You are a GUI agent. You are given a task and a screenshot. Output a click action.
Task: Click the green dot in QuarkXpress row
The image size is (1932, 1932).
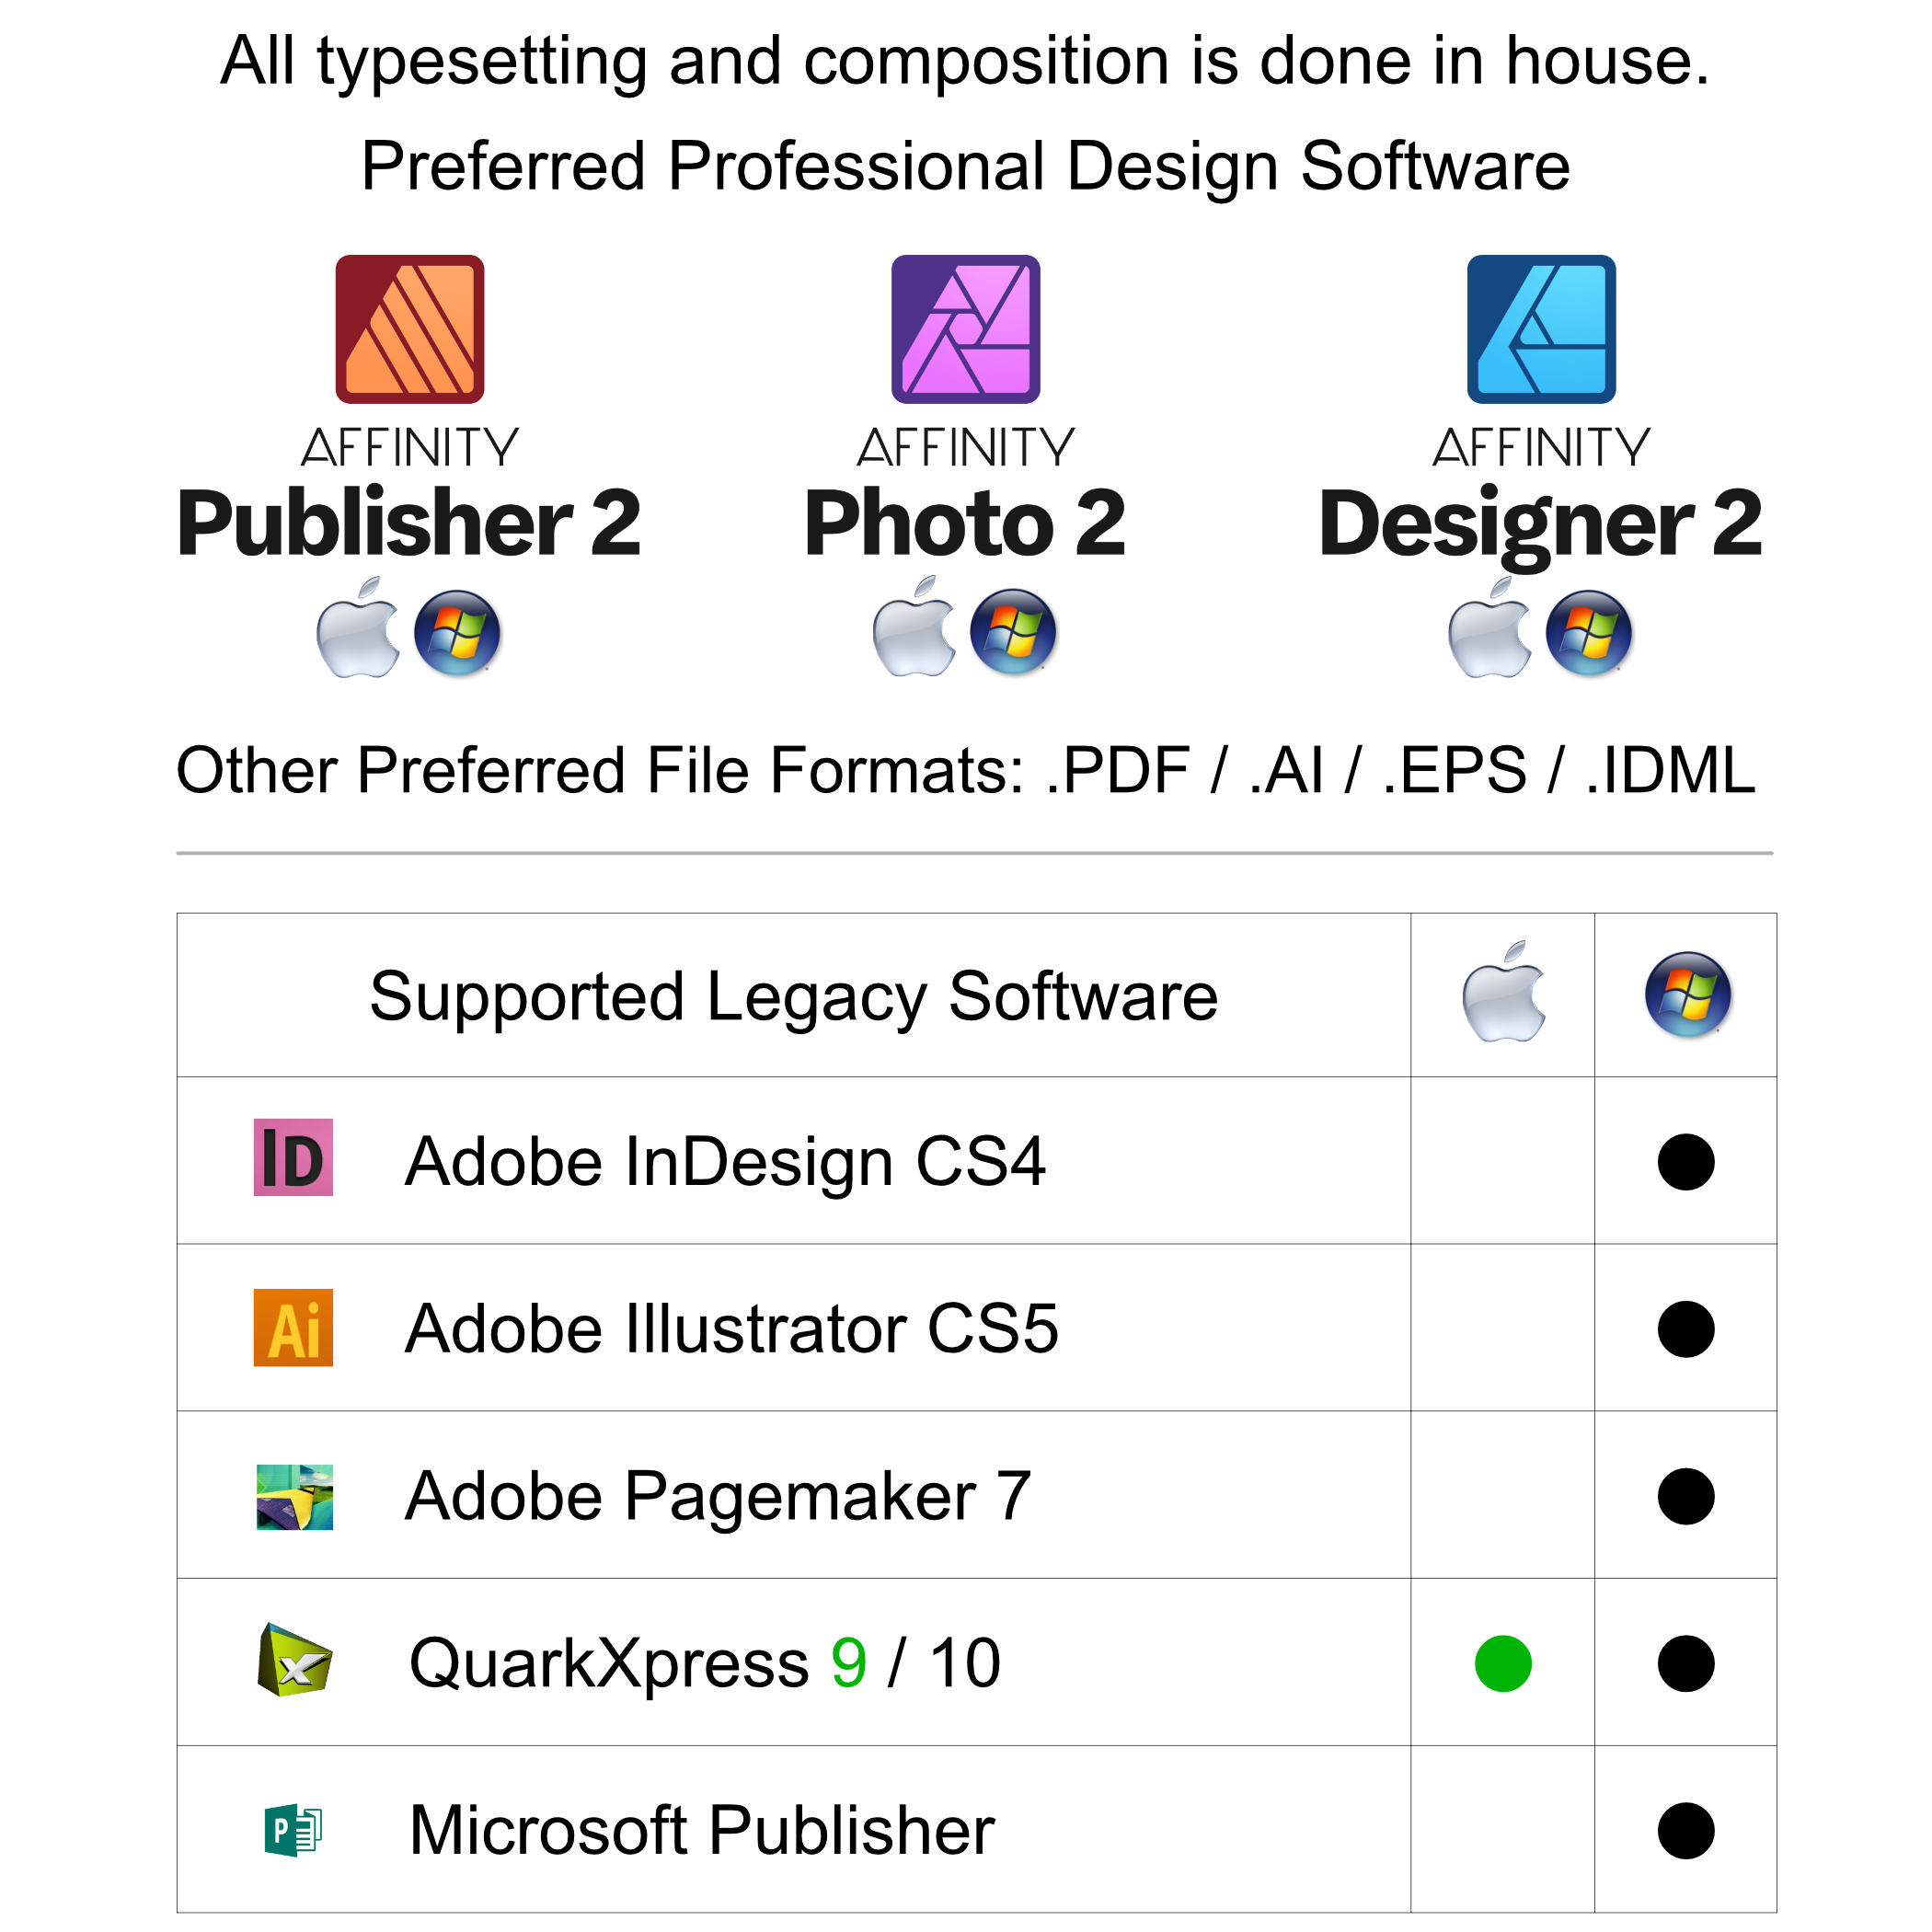pyautogui.click(x=1502, y=1663)
